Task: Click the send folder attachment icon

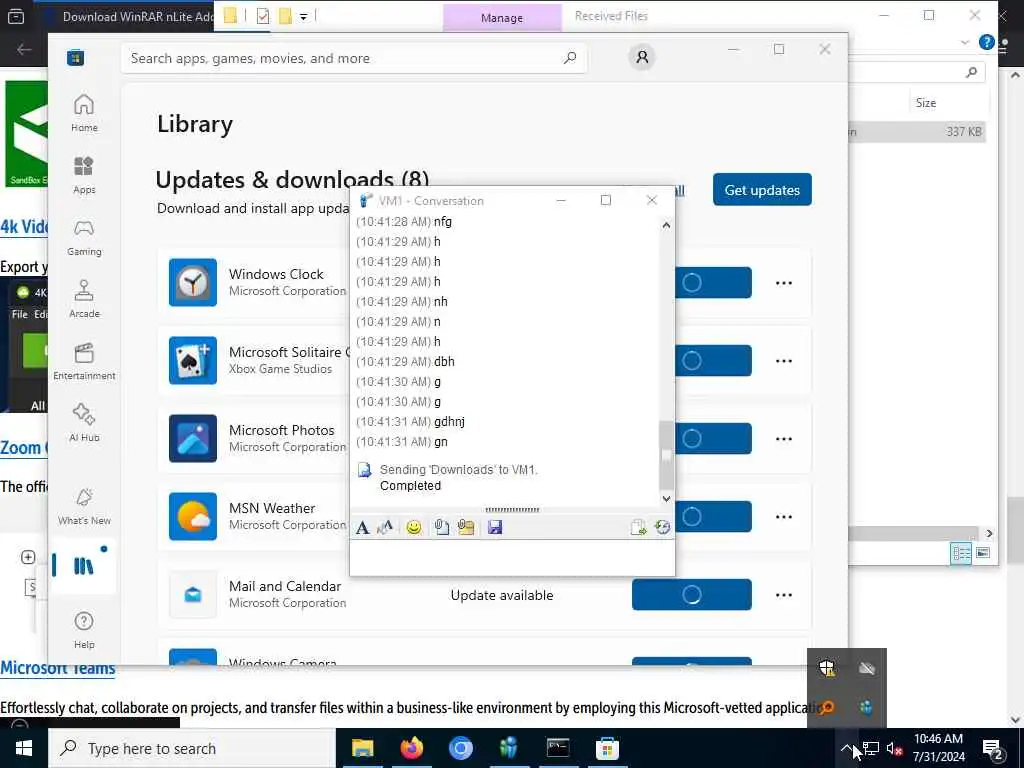Action: 466,527
